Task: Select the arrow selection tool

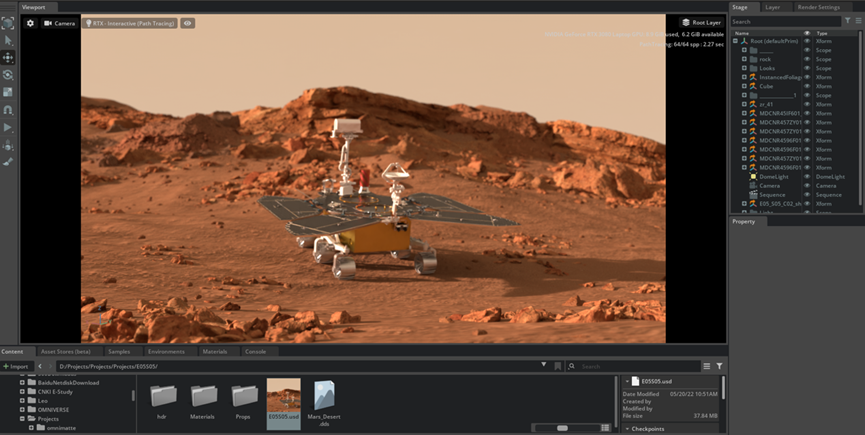Action: click(x=8, y=40)
